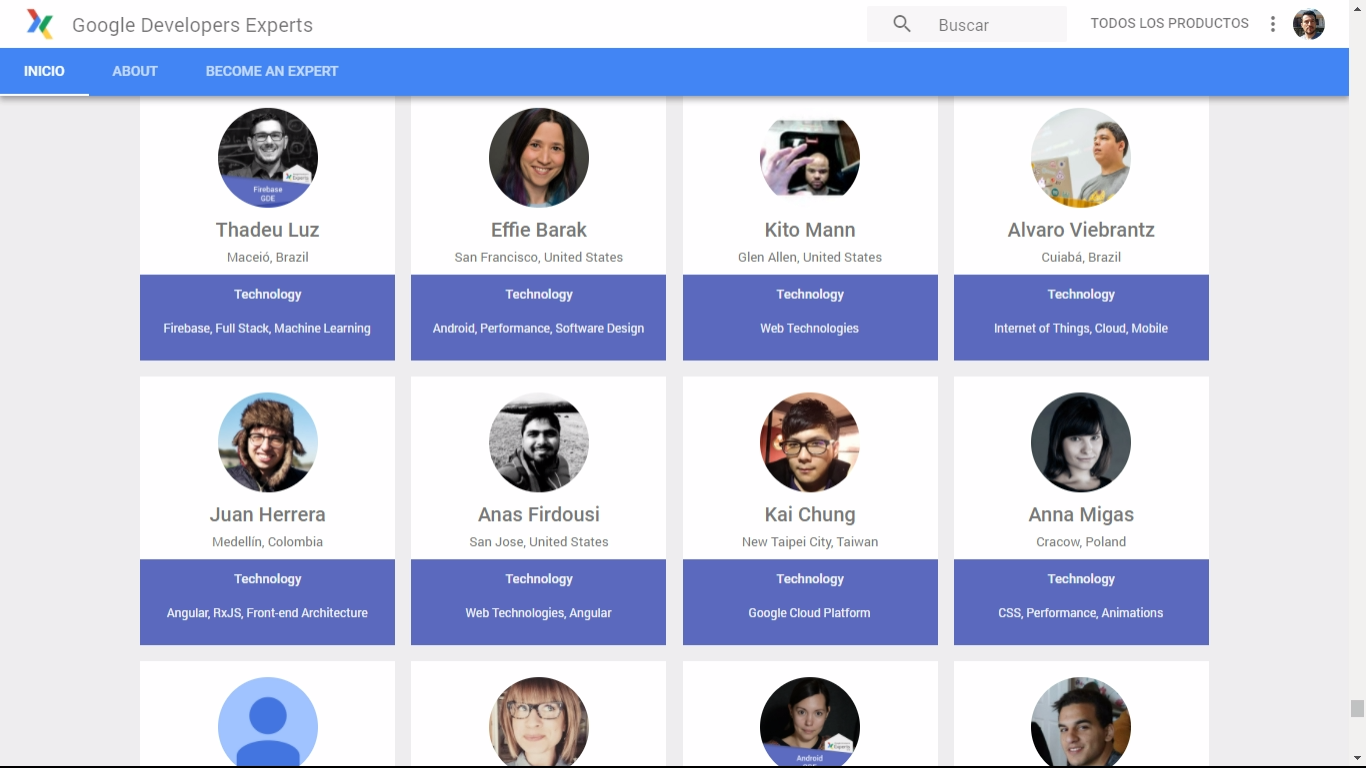The height and width of the screenshot is (768, 1366).
Task: Click 'Medellín, Colombia' location text
Action: click(268, 542)
